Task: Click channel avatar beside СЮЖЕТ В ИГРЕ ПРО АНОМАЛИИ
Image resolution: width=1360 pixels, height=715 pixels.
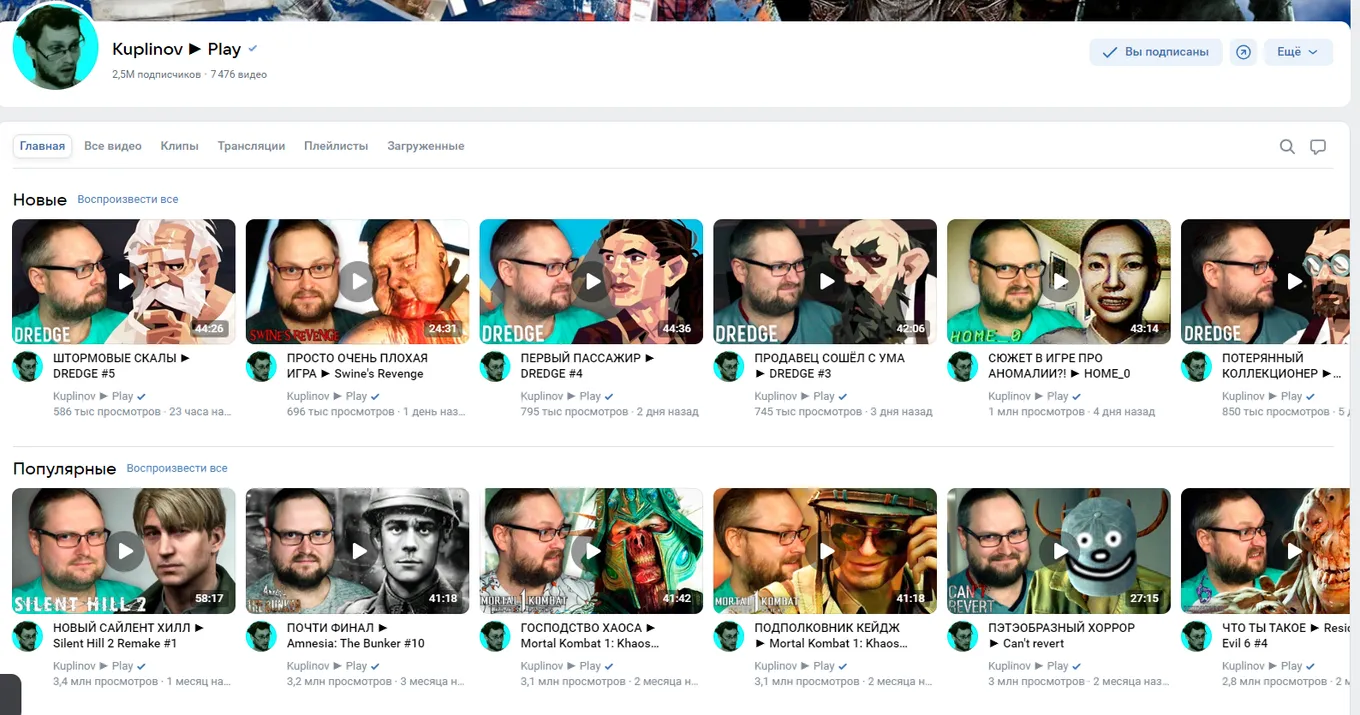Action: click(963, 366)
